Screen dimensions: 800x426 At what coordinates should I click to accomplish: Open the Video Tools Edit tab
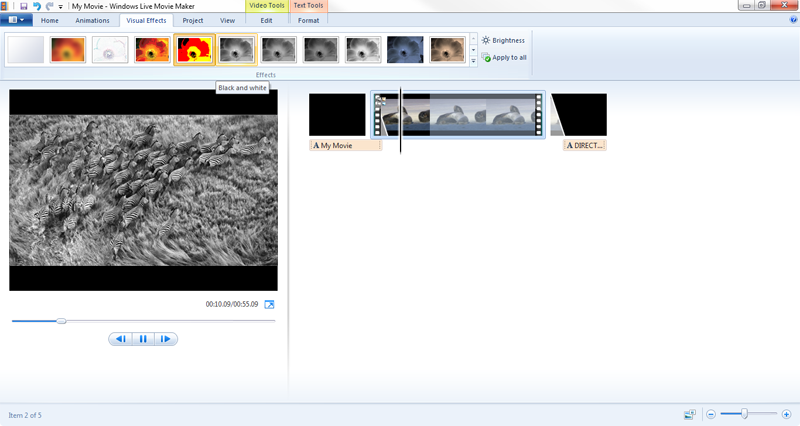[x=266, y=20]
